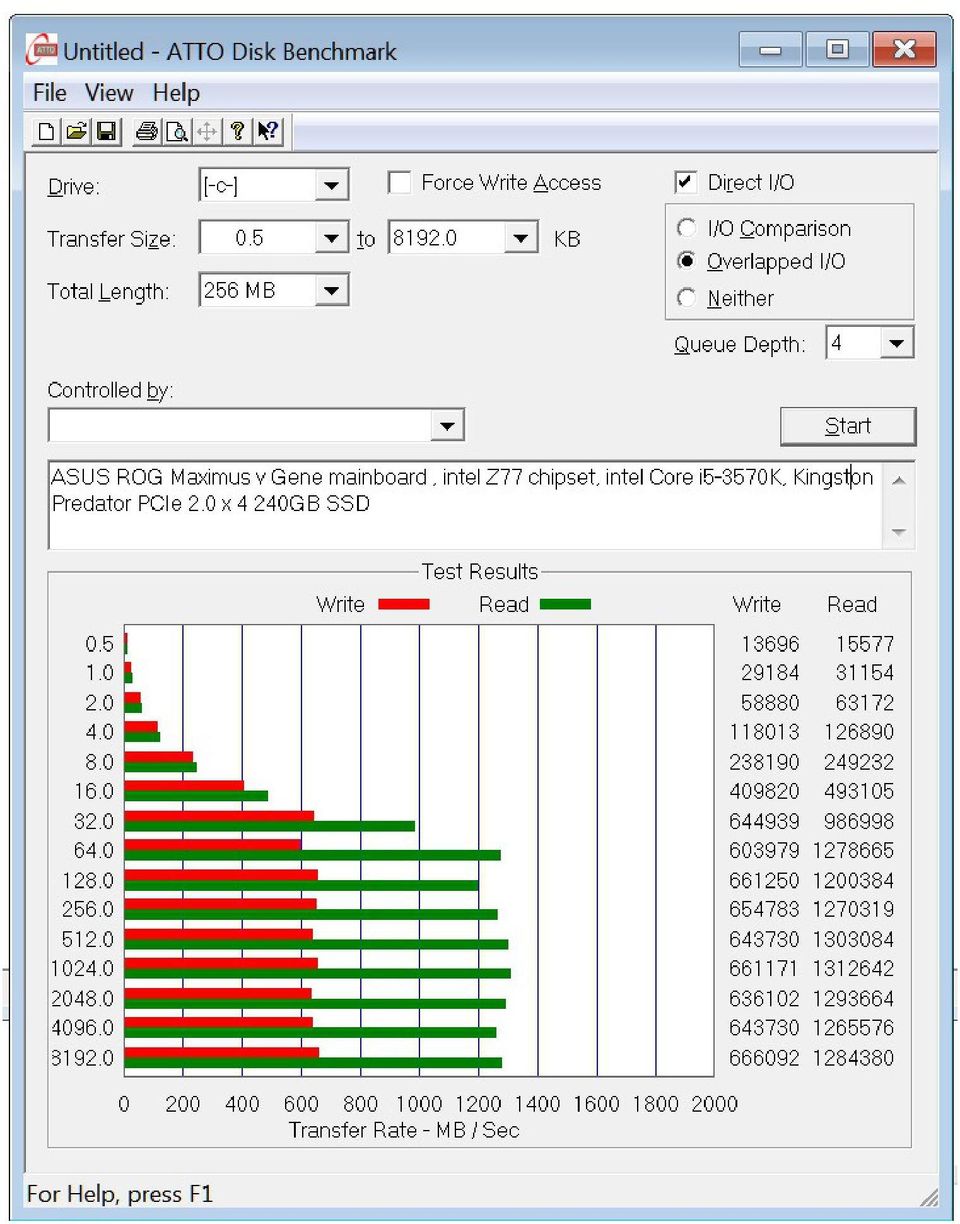The width and height of the screenshot is (960, 1224).
Task: Click inside the description text box
Action: click(466, 504)
